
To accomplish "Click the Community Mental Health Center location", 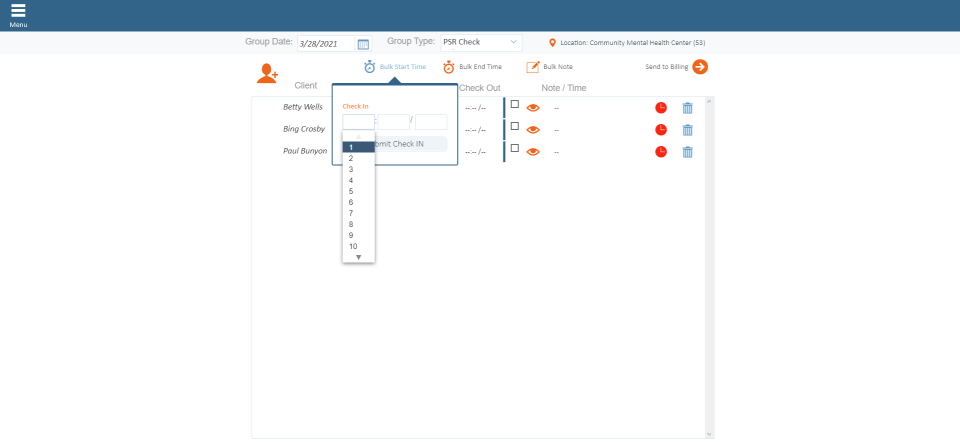I will (x=632, y=43).
